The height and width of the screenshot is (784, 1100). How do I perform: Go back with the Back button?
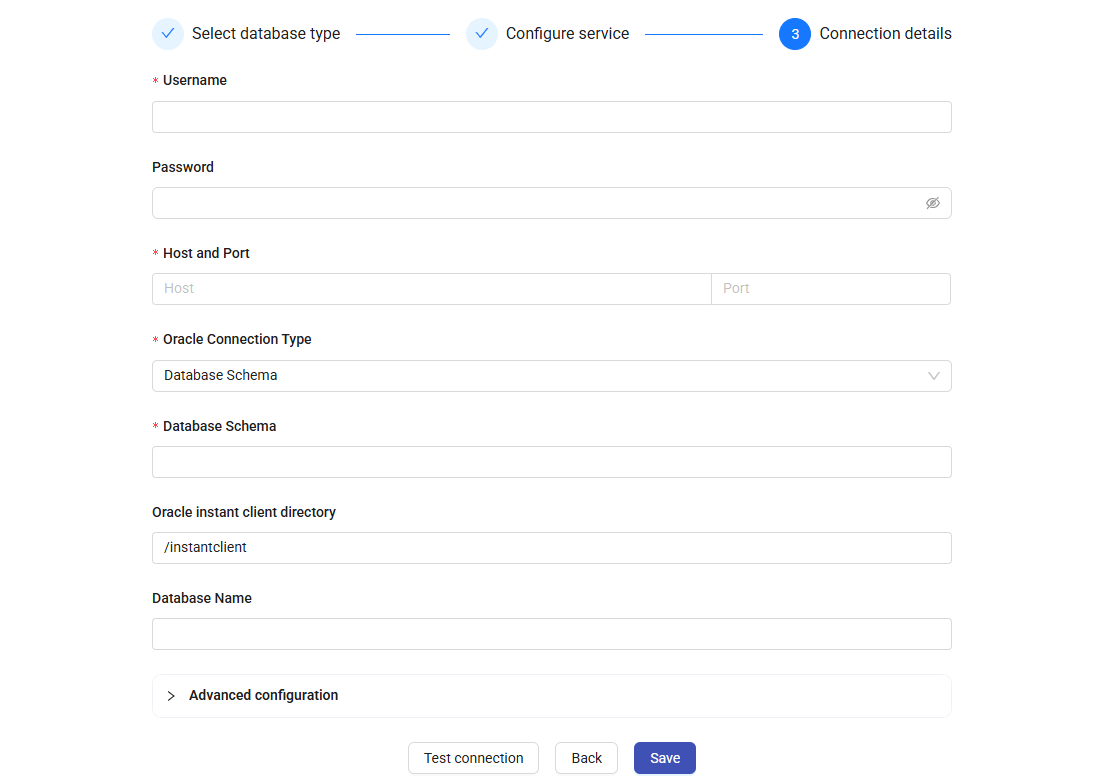click(x=586, y=758)
